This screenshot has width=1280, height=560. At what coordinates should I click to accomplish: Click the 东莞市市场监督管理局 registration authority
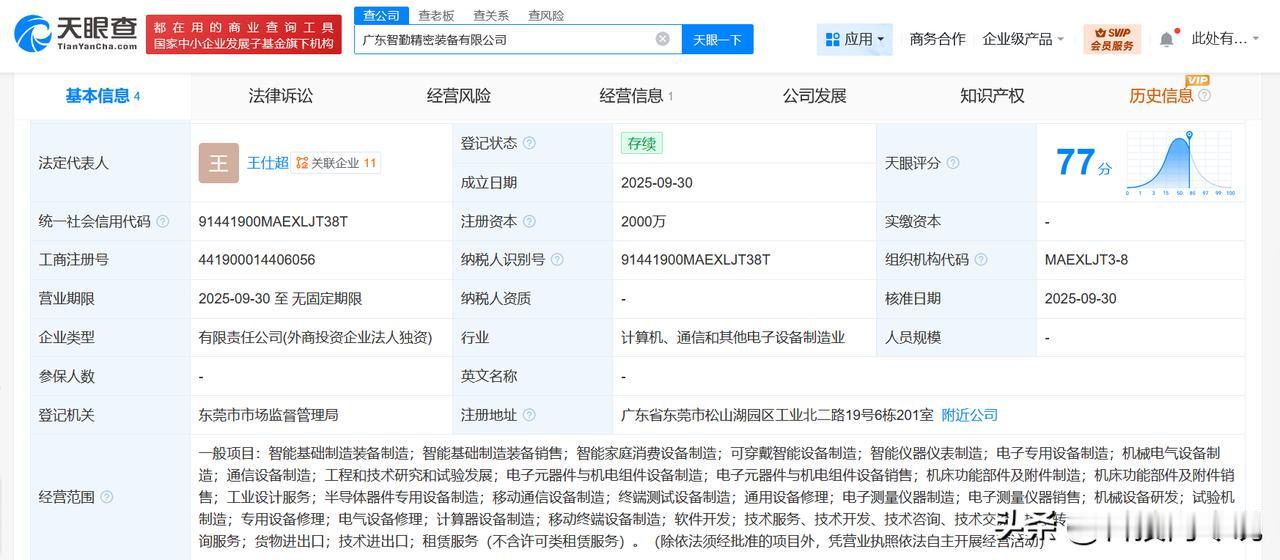268,415
